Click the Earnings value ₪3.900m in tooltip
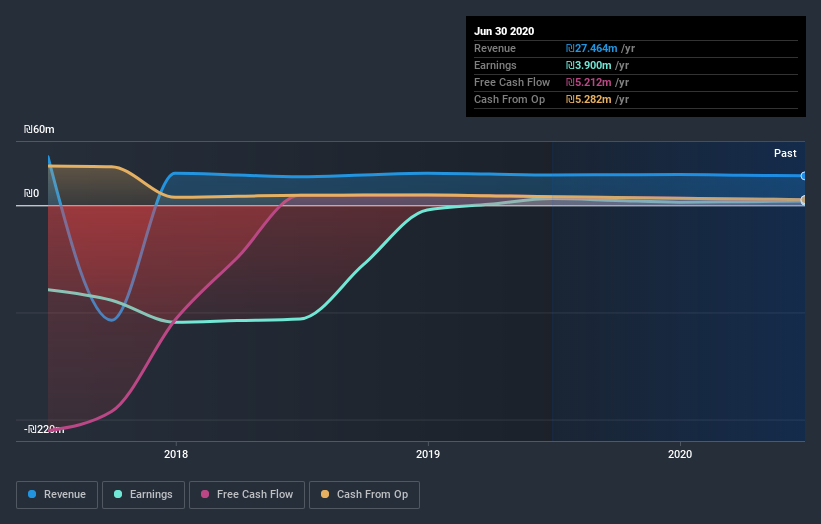Viewport: 821px width, 524px height. coord(588,65)
